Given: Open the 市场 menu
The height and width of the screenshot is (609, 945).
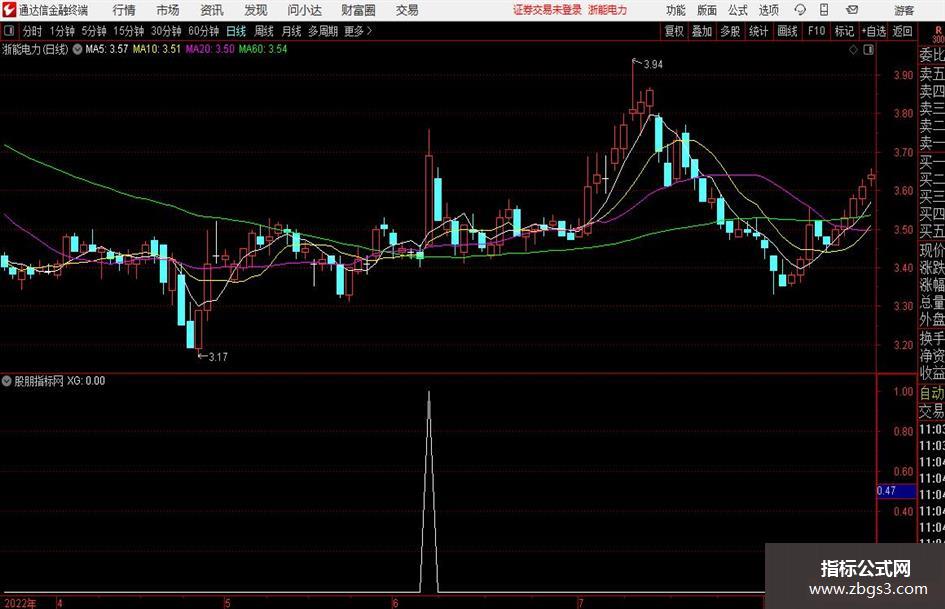Looking at the screenshot, I should (168, 10).
